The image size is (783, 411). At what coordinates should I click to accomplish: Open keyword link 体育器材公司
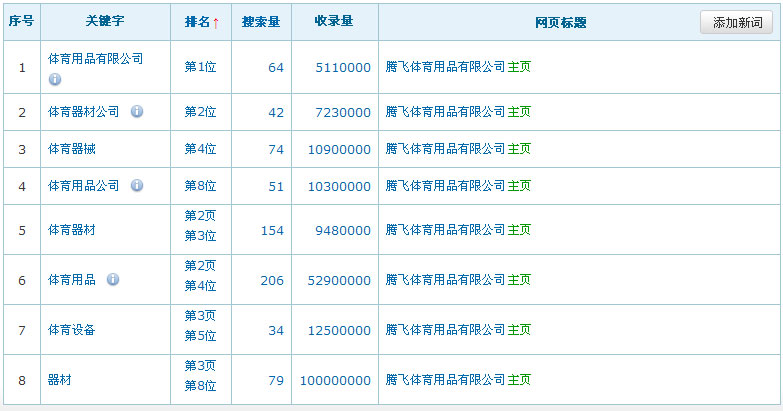pos(84,111)
